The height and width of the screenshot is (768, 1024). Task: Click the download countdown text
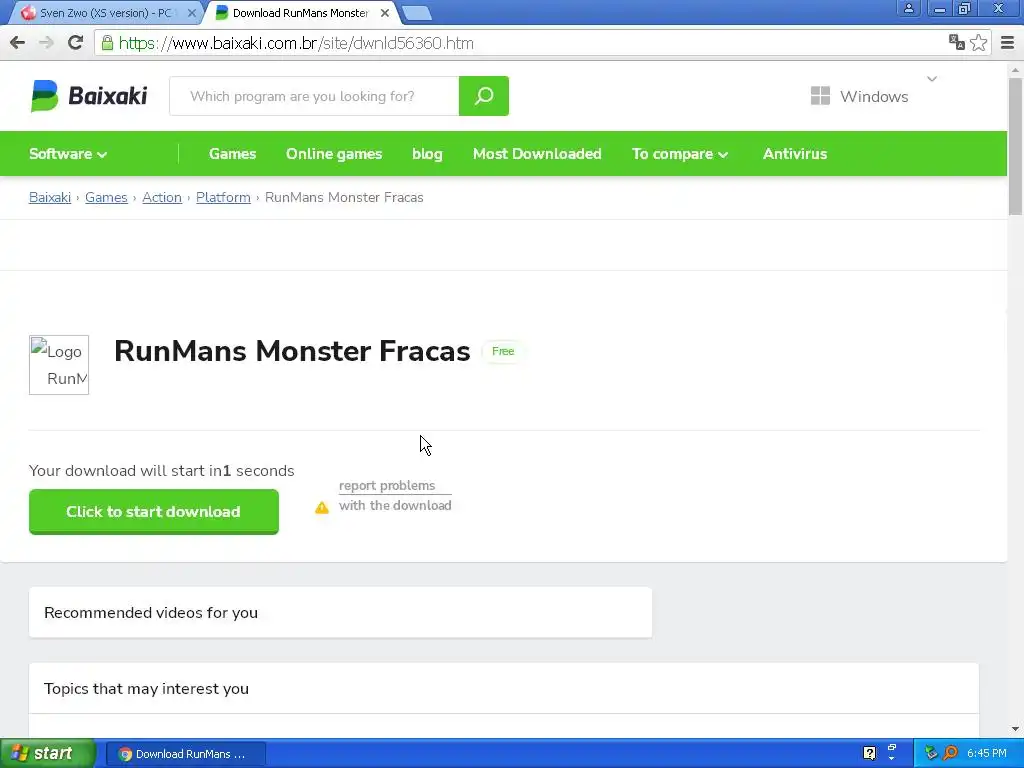[161, 471]
